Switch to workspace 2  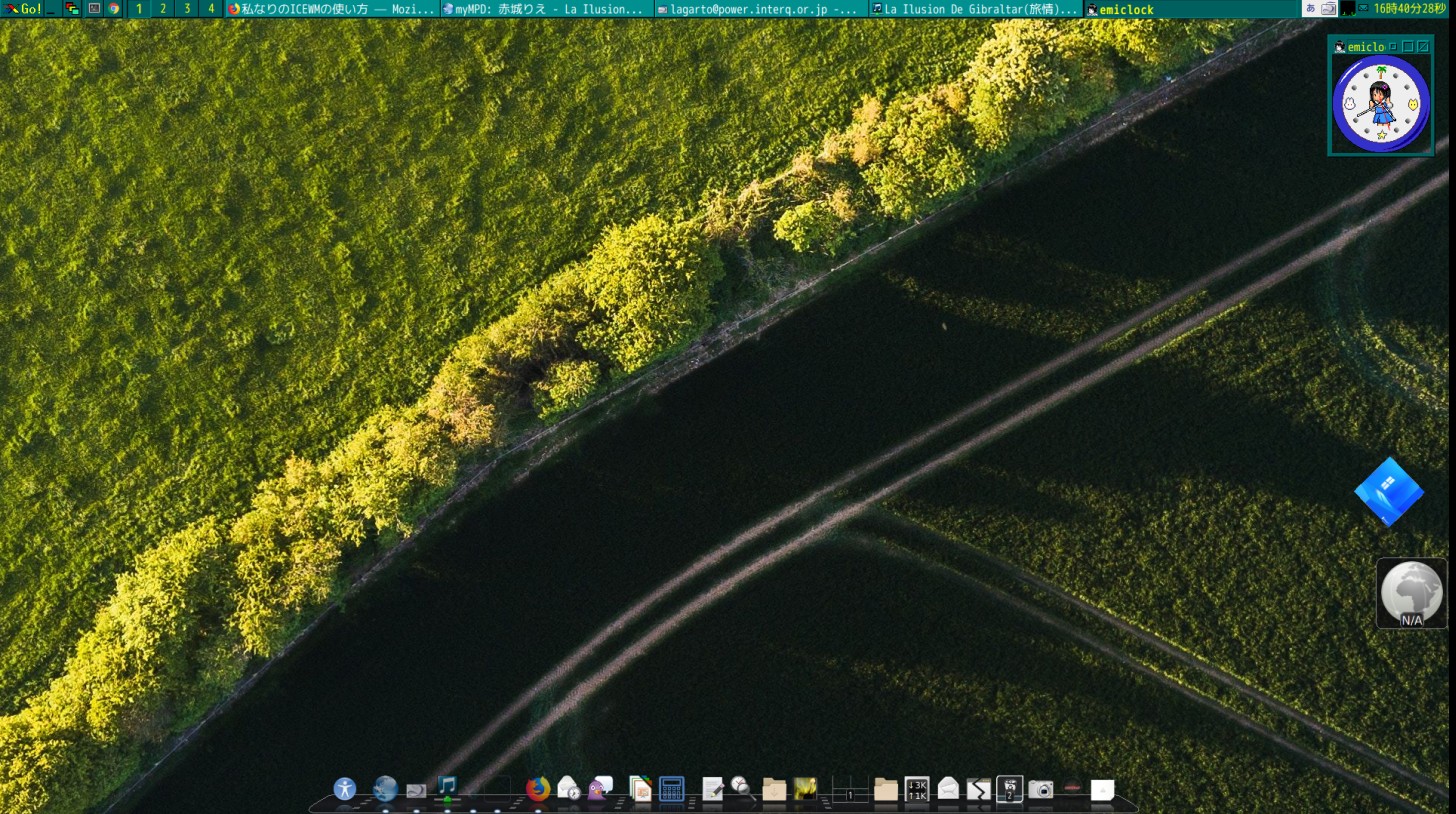pyautogui.click(x=163, y=9)
